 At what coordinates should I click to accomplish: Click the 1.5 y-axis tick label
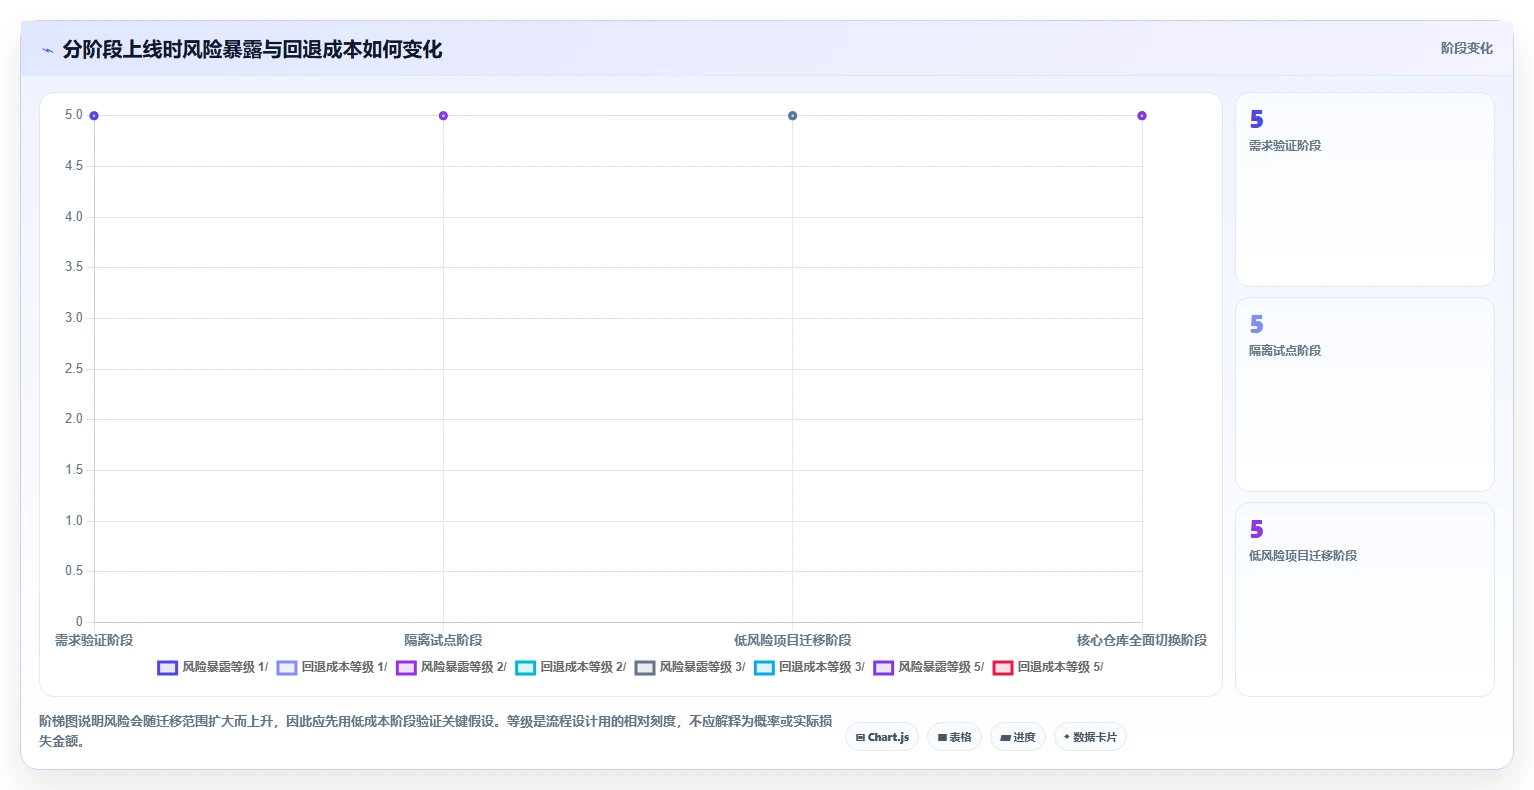74,470
